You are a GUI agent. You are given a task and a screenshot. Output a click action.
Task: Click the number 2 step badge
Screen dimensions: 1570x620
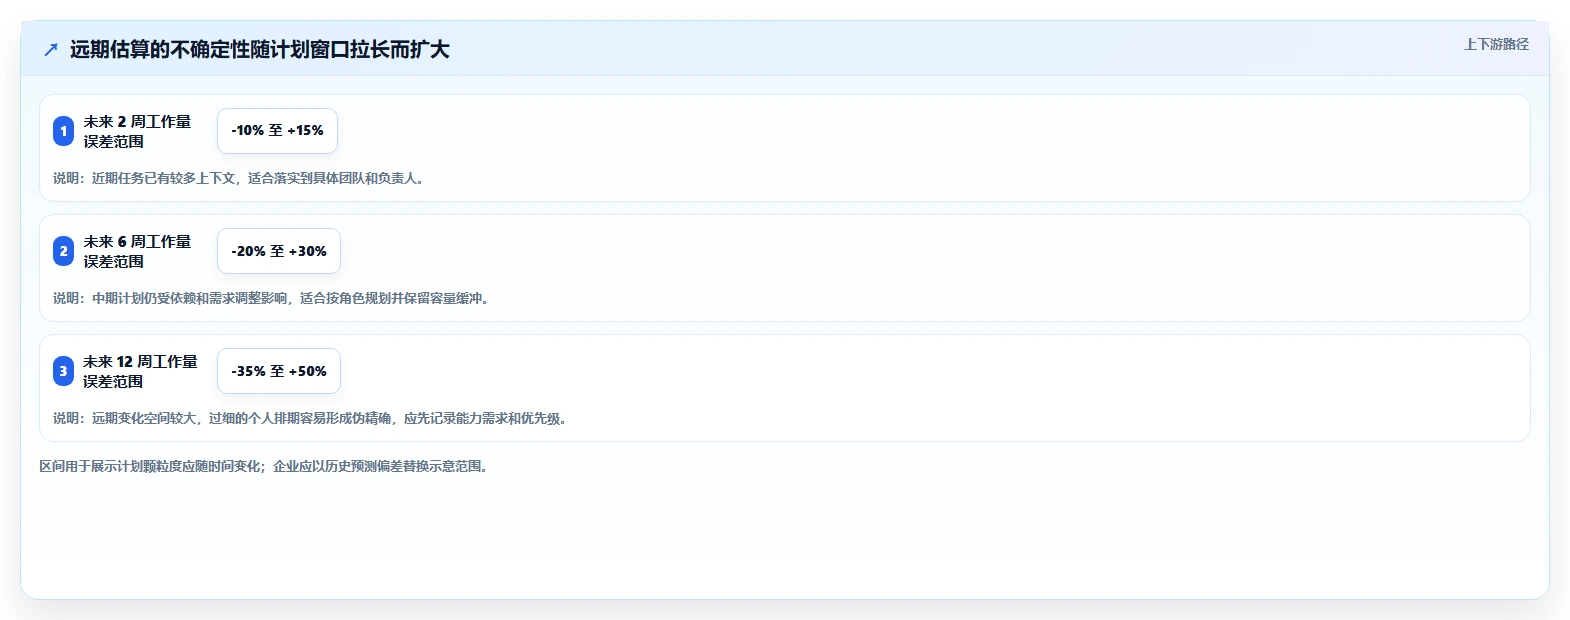[63, 251]
